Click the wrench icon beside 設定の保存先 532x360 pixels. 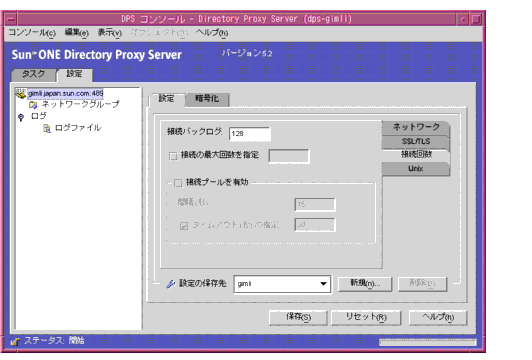[x=171, y=284]
